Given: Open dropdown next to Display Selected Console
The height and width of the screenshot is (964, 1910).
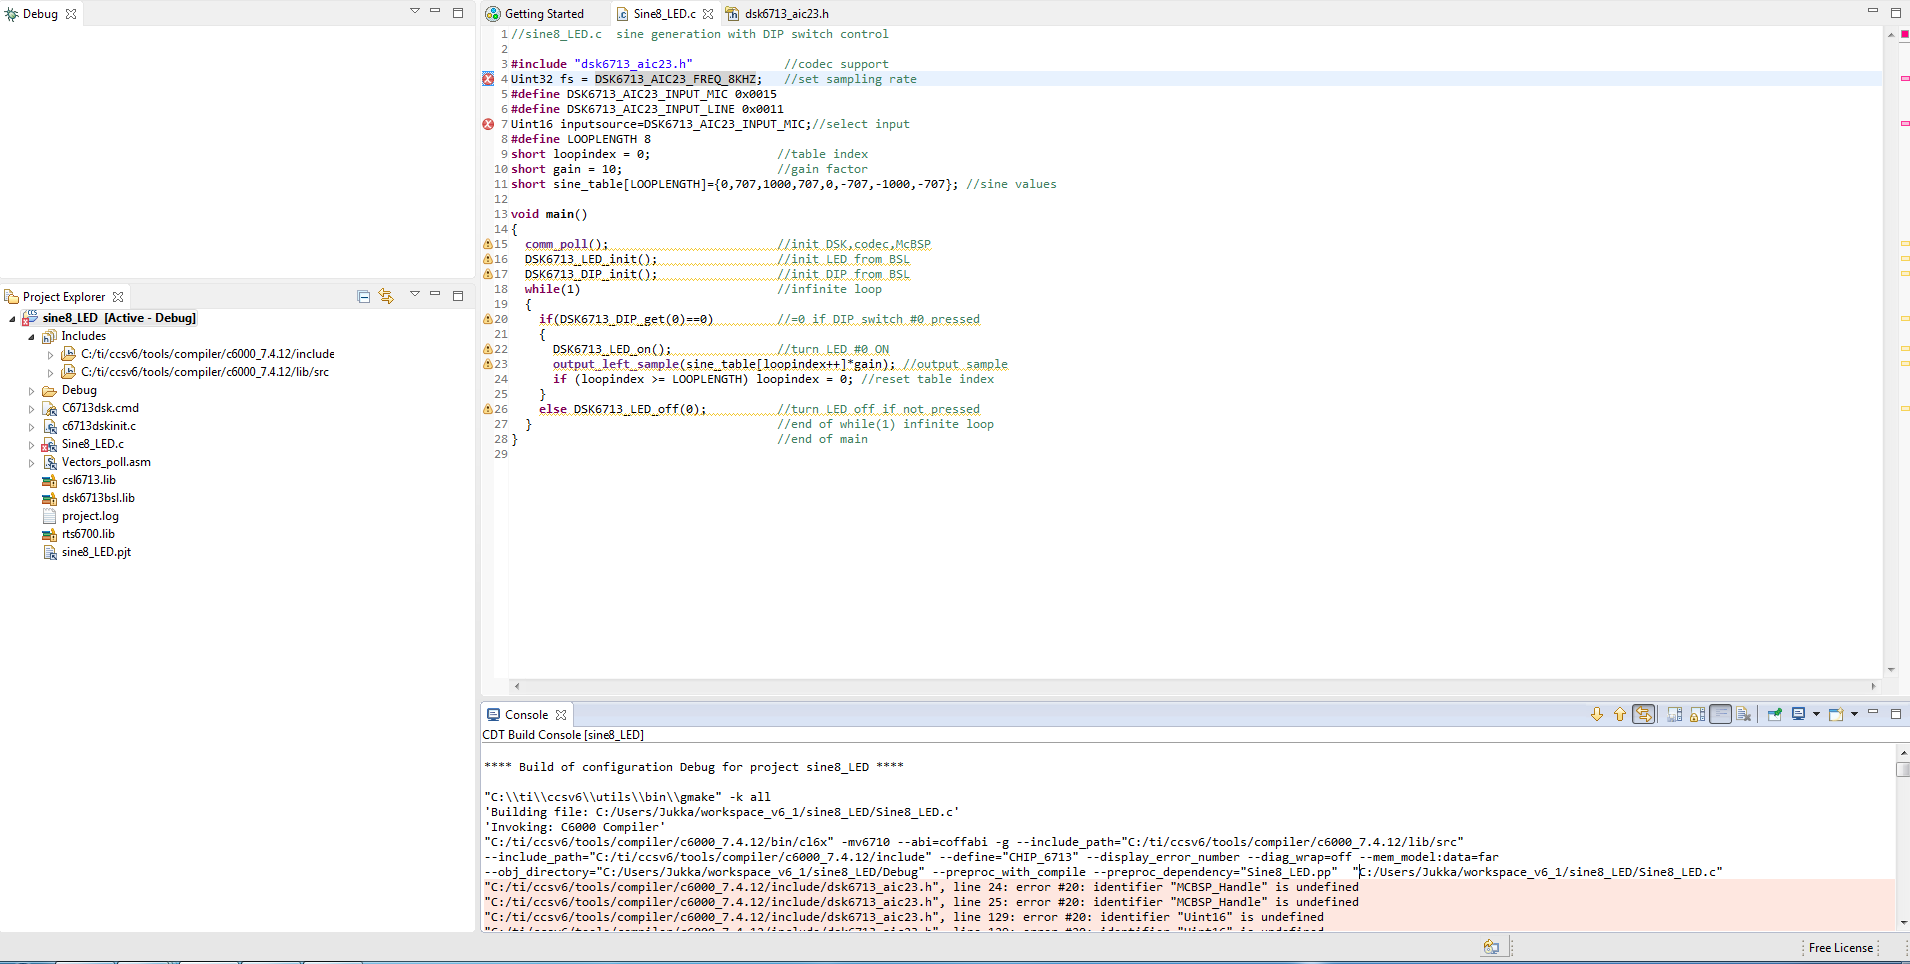Looking at the screenshot, I should tap(1816, 714).
